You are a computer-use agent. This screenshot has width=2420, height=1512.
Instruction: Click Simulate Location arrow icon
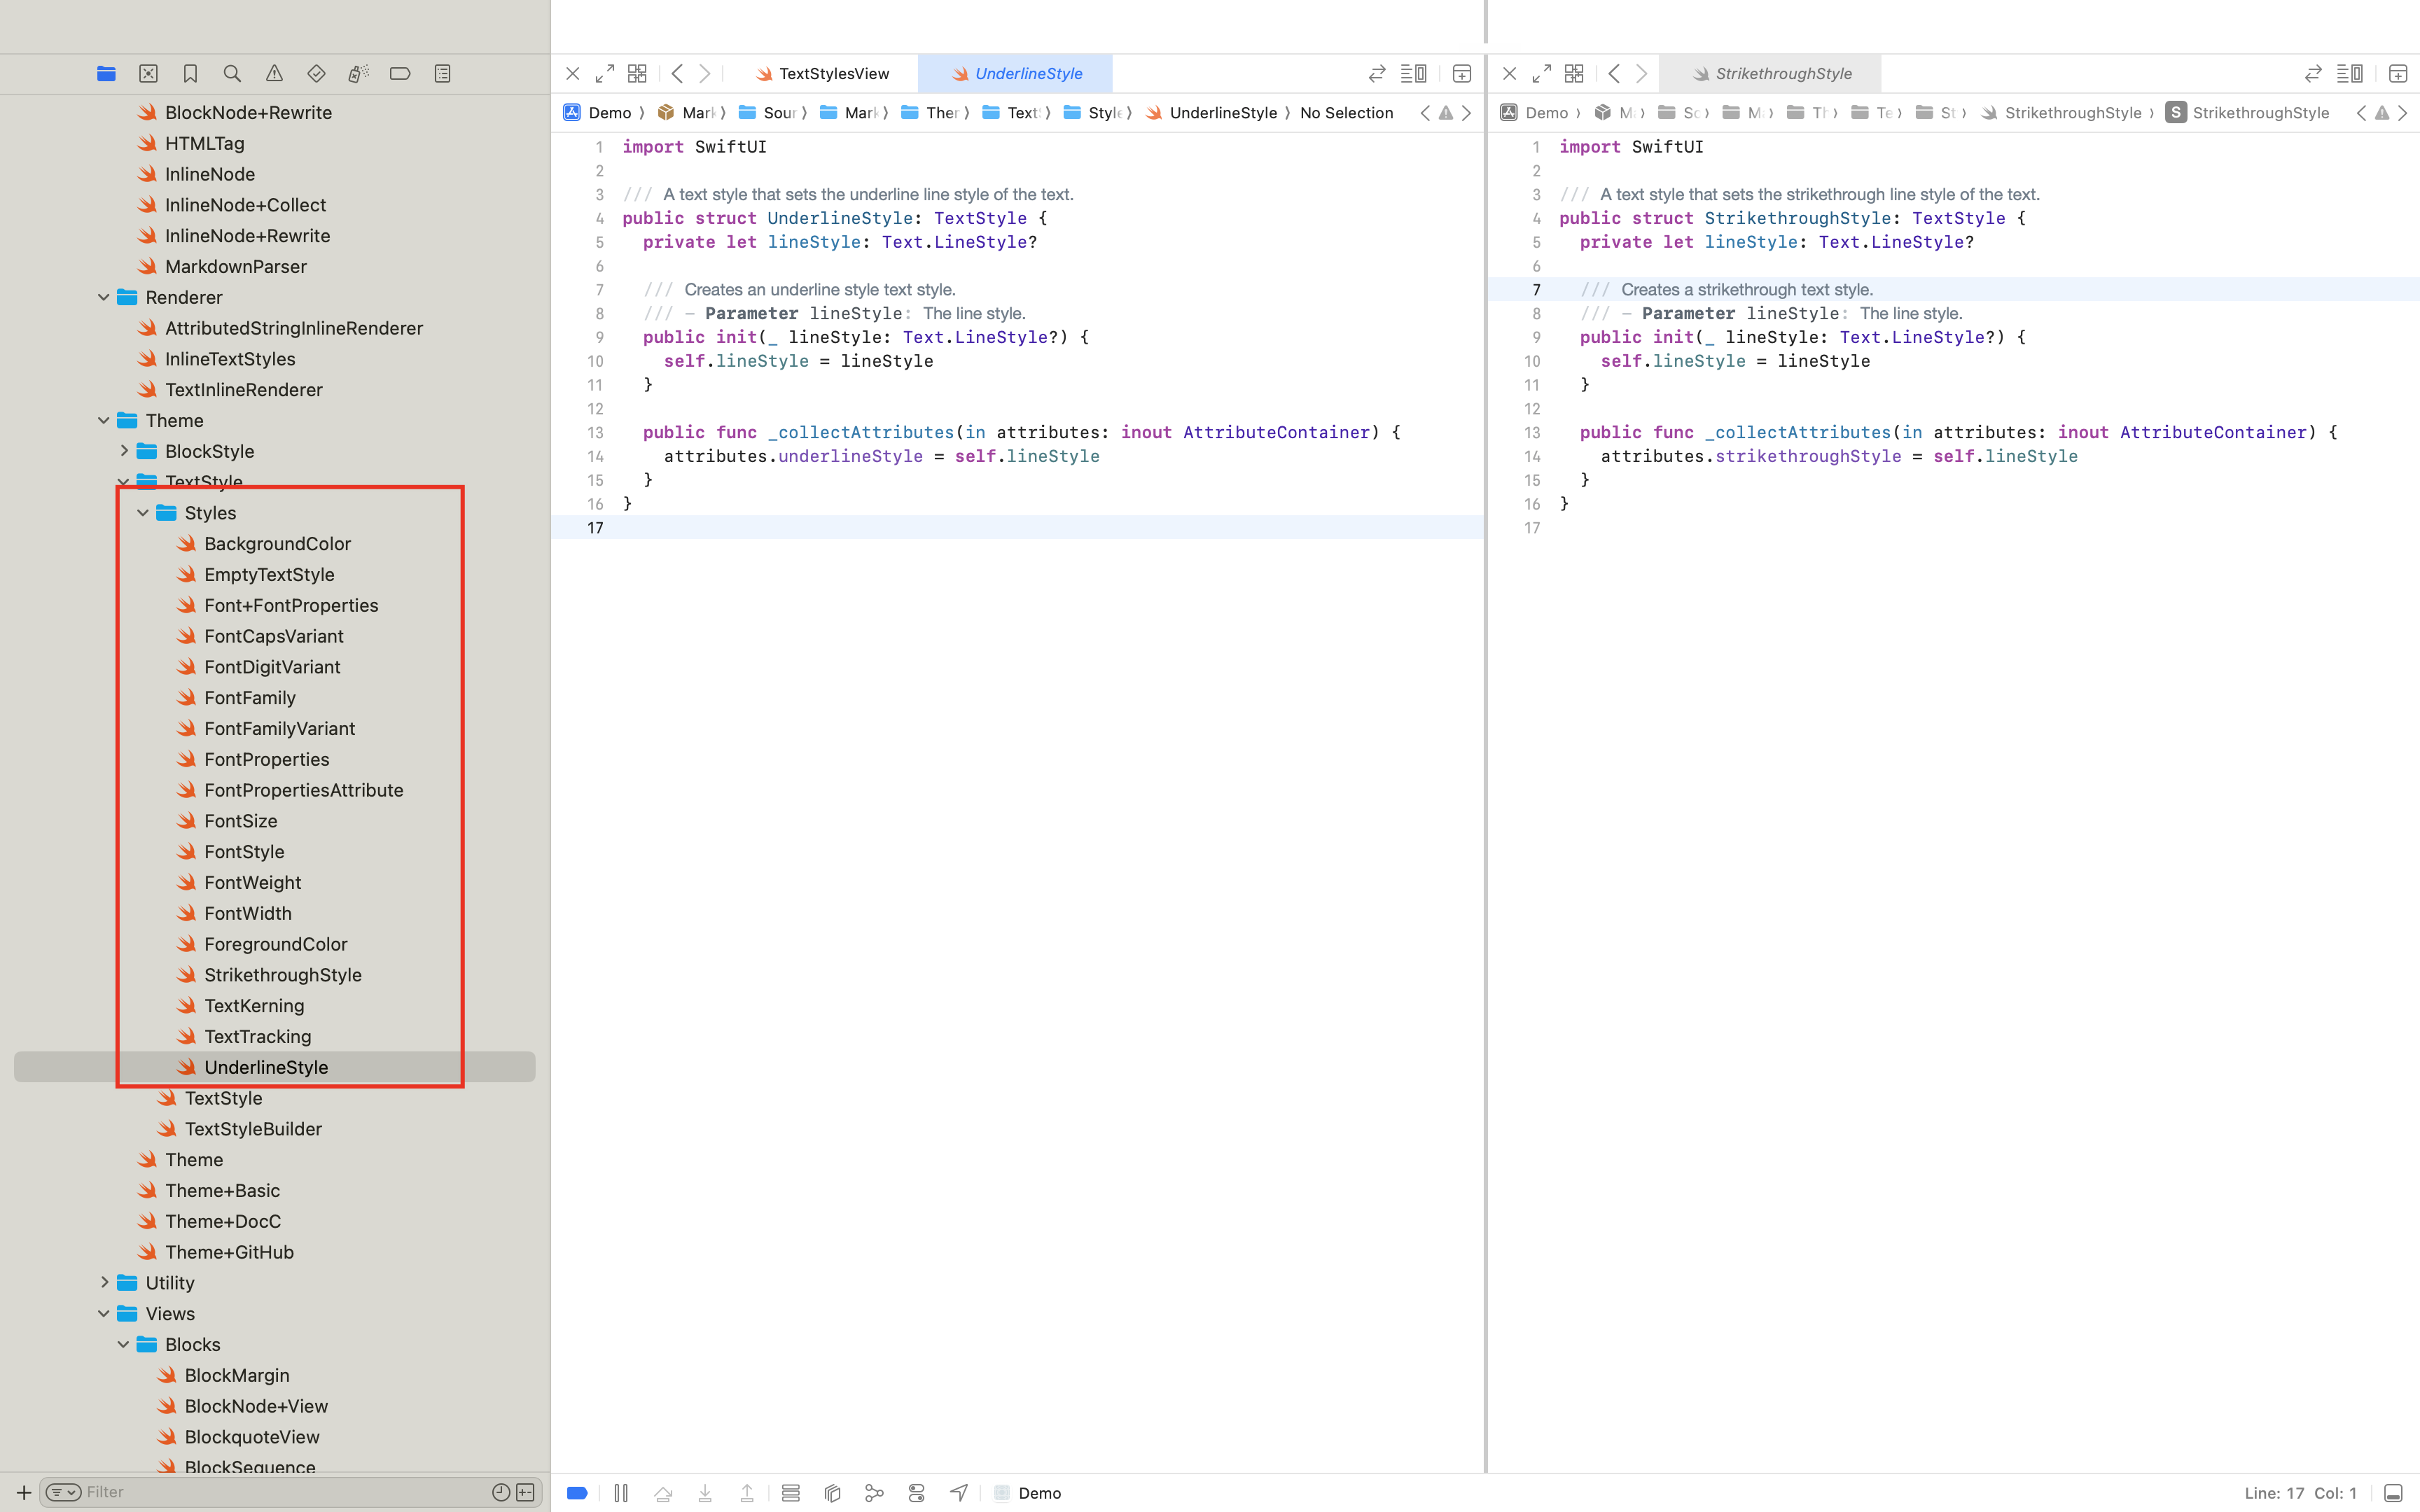(958, 1493)
